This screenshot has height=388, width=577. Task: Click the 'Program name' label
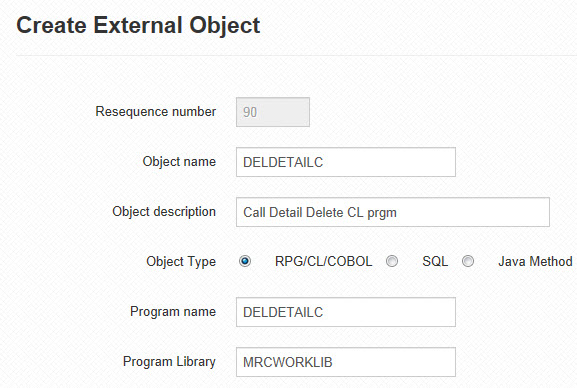173,311
